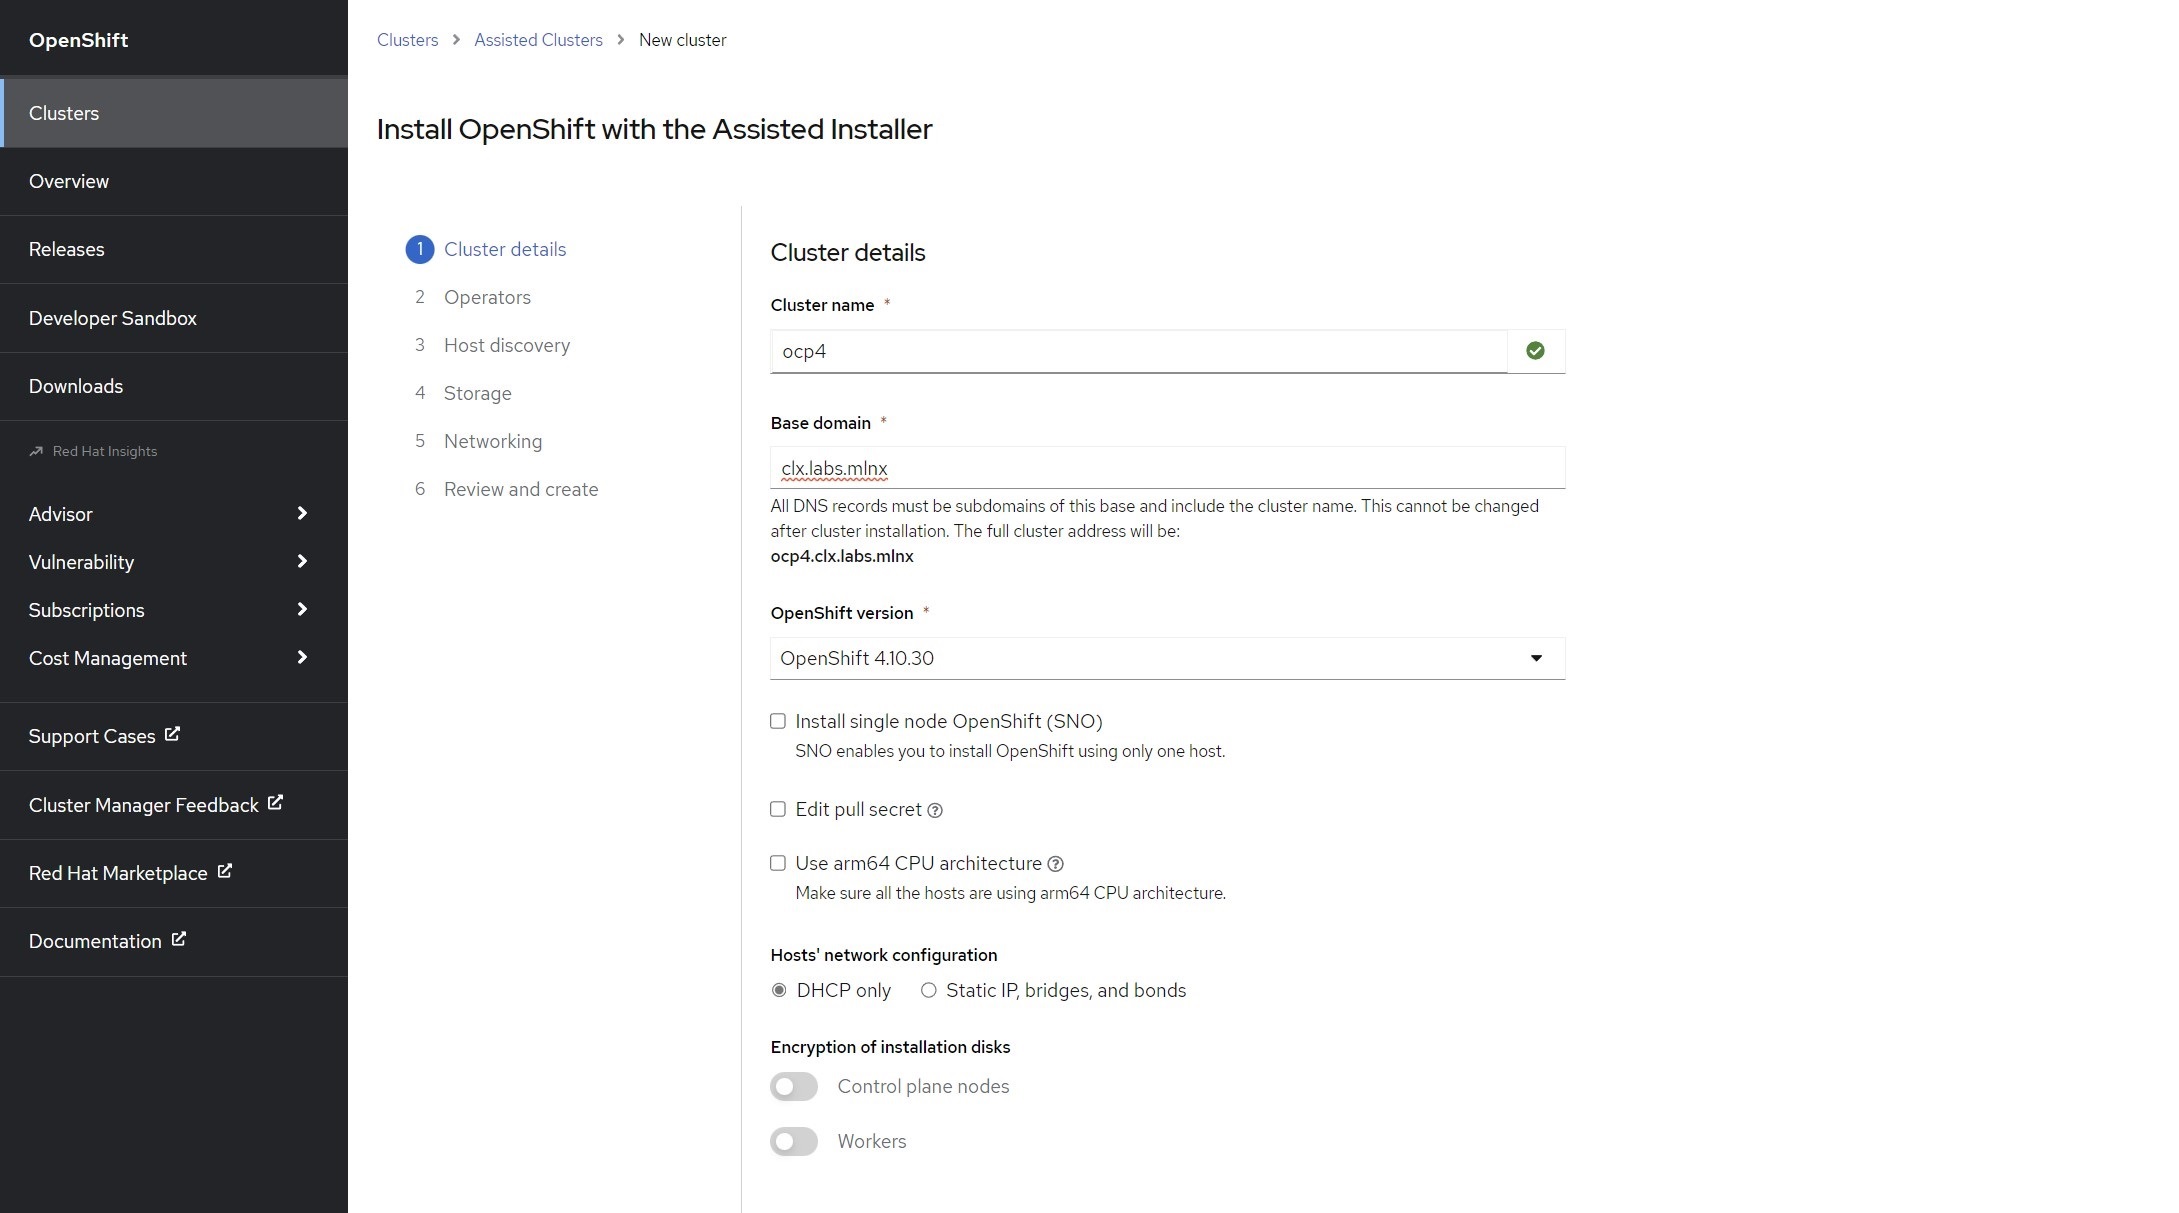This screenshot has width=2179, height=1213.
Task: Choose Static IP, bridges, and bonds radio option
Action: [x=929, y=990]
